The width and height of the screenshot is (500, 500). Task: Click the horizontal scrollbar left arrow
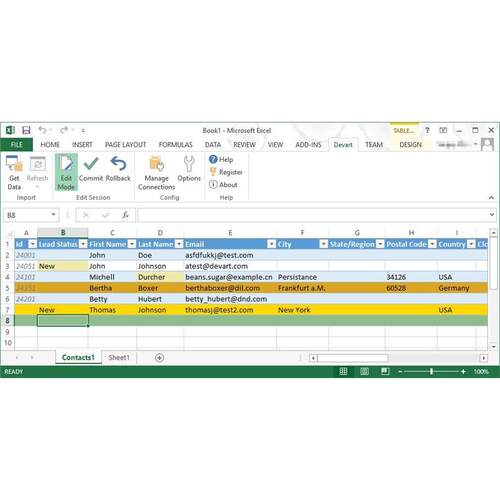313,358
